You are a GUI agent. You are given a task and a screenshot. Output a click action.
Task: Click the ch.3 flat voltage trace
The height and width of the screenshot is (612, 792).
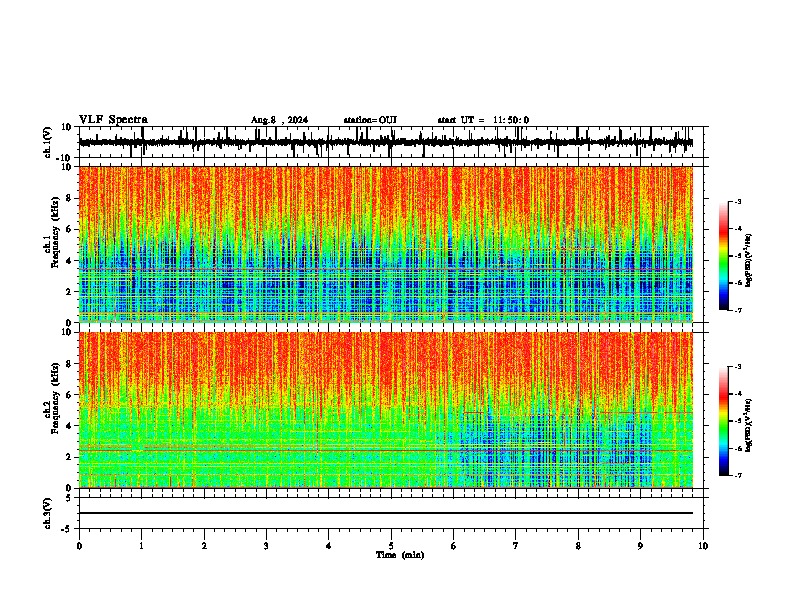coord(386,513)
